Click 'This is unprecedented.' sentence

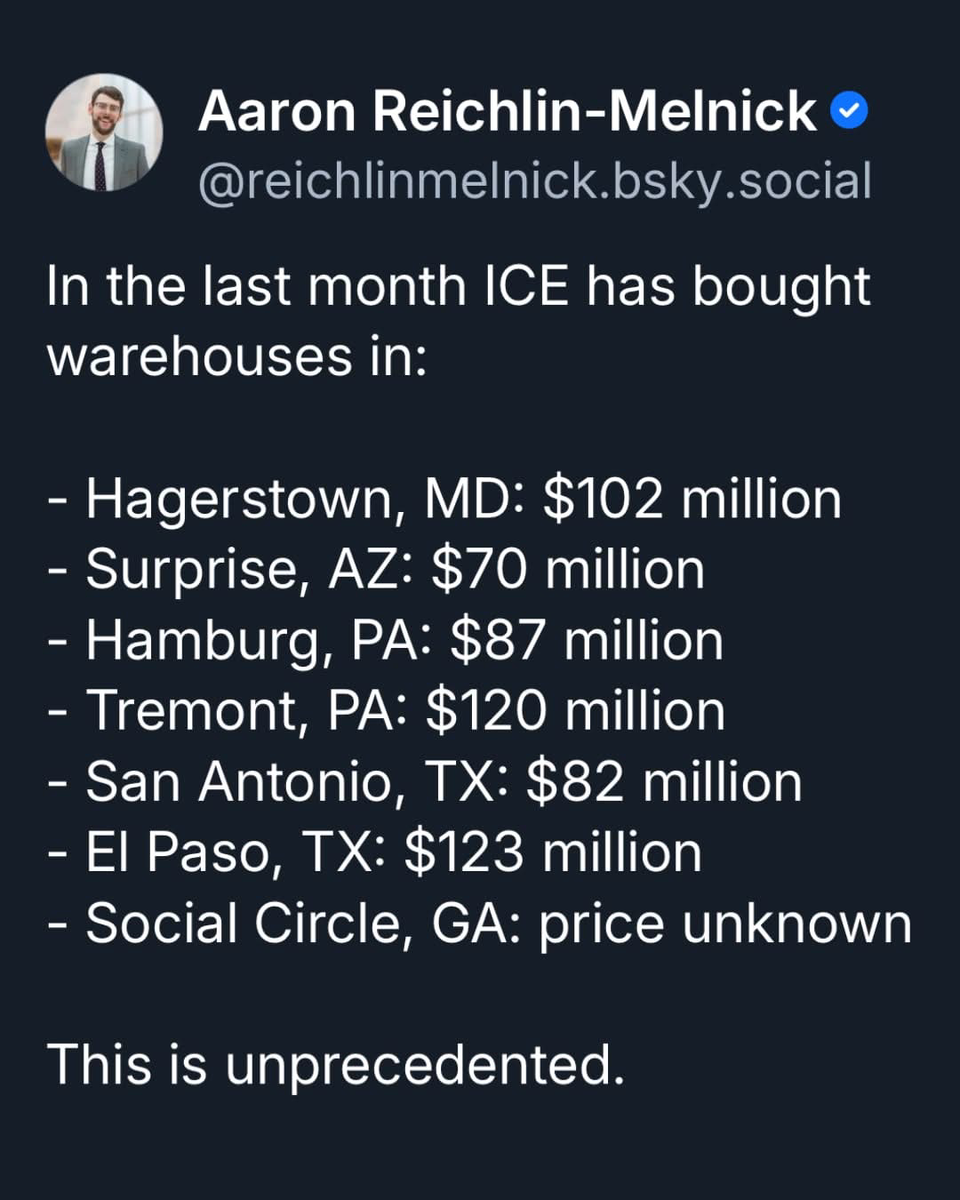tap(336, 1063)
